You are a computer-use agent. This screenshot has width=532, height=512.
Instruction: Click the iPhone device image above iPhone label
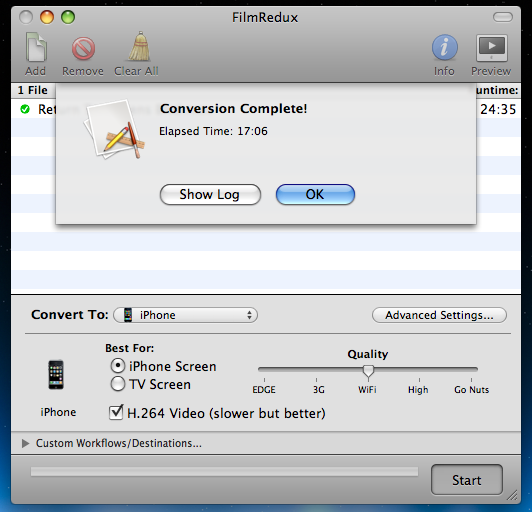pyautogui.click(x=56, y=375)
